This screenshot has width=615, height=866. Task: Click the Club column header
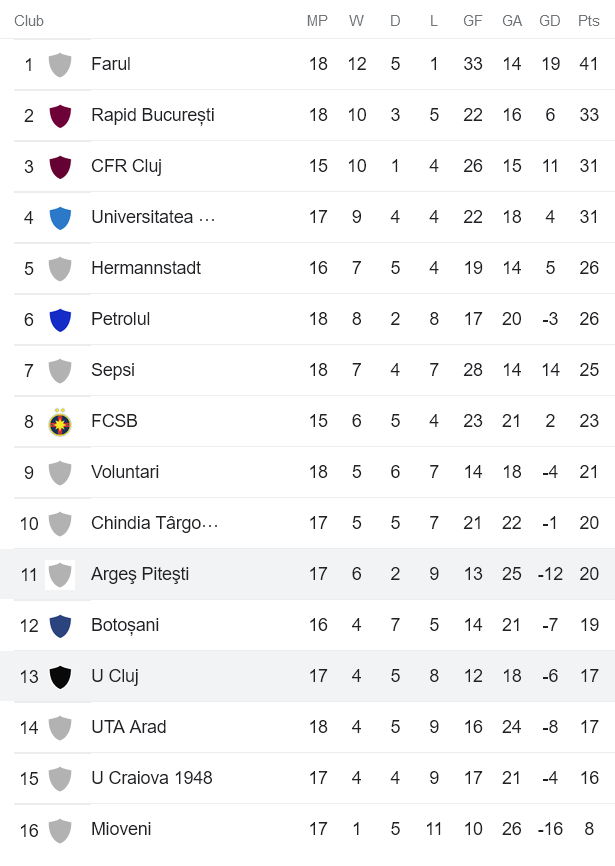click(29, 21)
